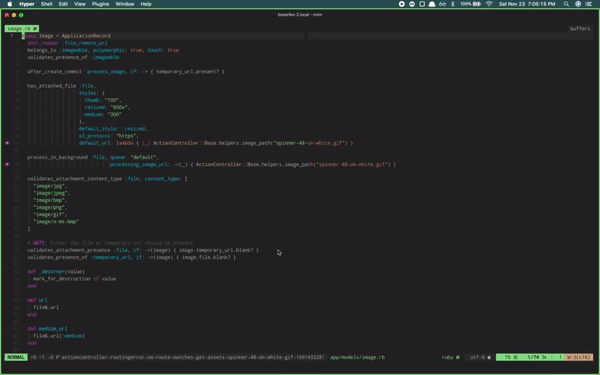Open the Hyper application menu
600x375 pixels.
tap(27, 4)
